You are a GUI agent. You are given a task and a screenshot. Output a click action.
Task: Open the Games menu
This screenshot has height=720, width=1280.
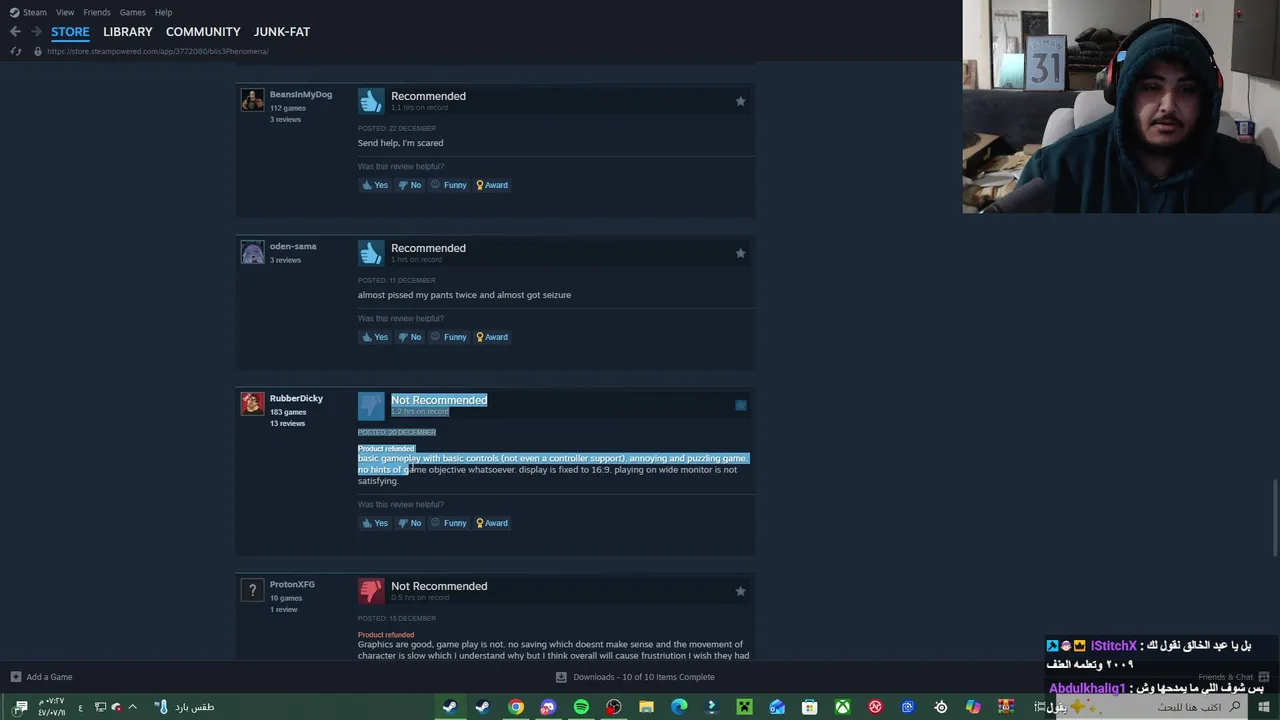(132, 12)
